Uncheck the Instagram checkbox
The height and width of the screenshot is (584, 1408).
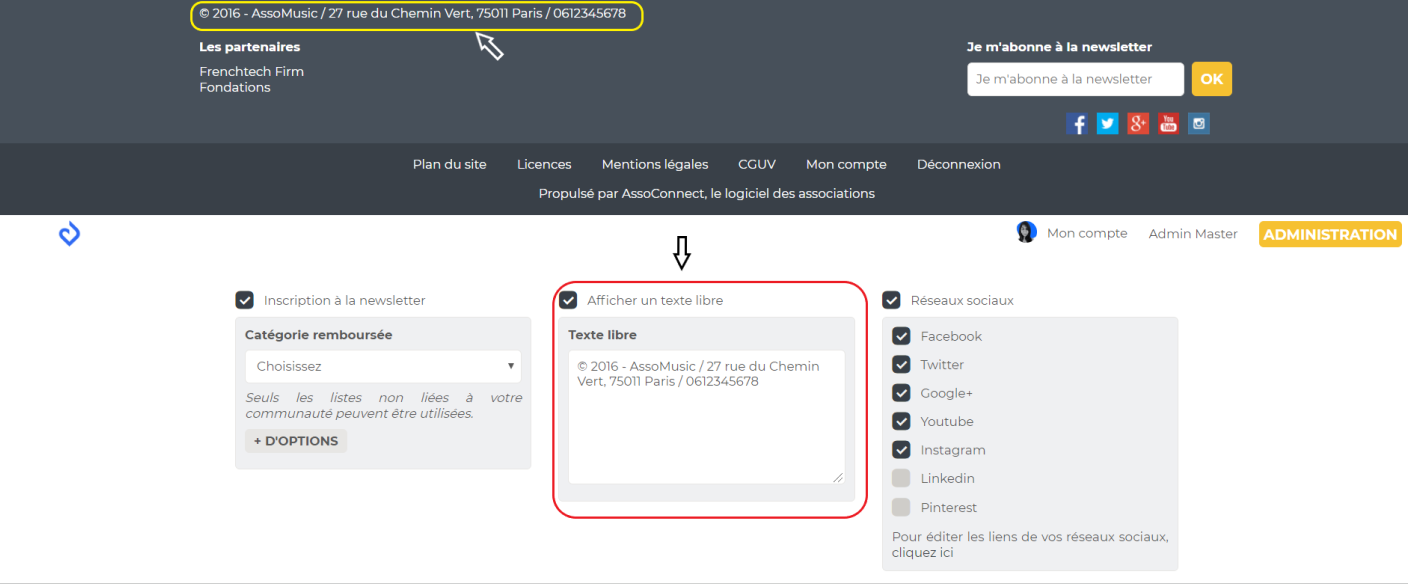[901, 450]
